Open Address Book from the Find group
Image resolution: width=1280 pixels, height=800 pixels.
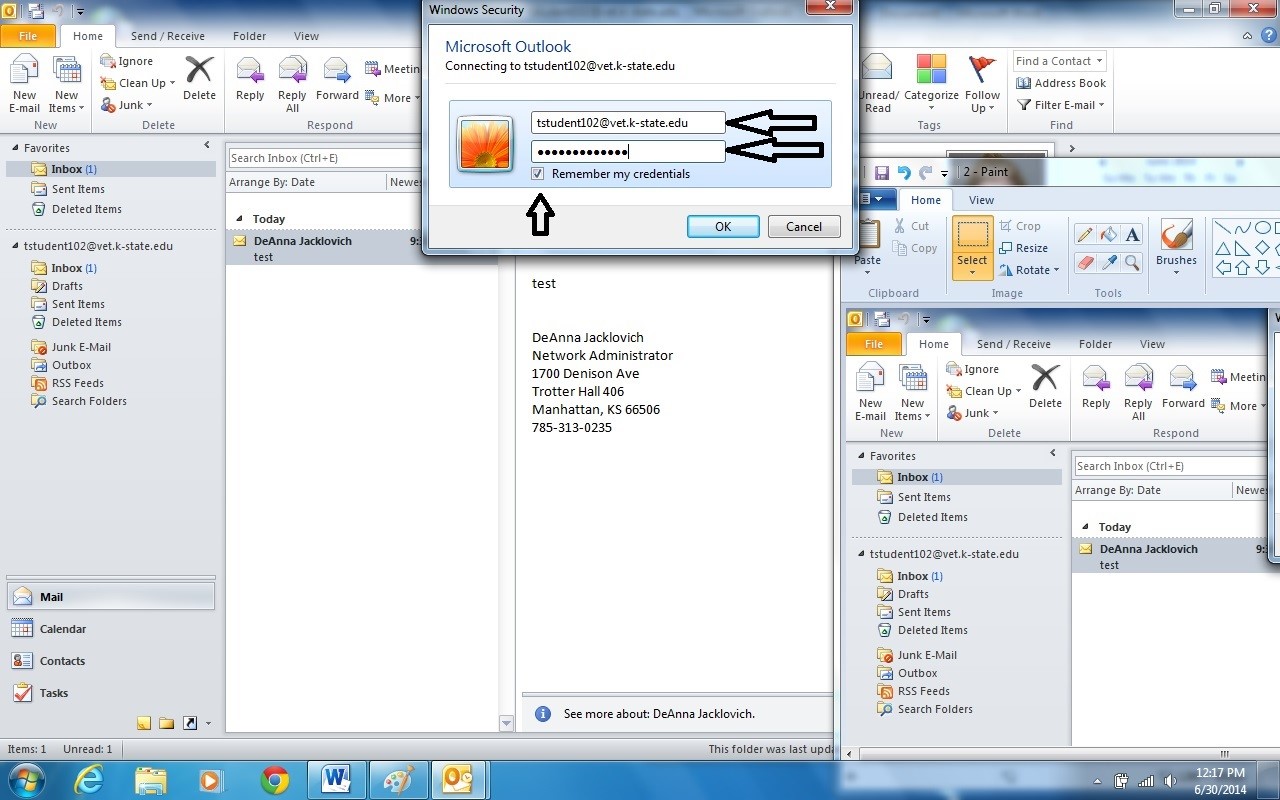click(x=1061, y=83)
